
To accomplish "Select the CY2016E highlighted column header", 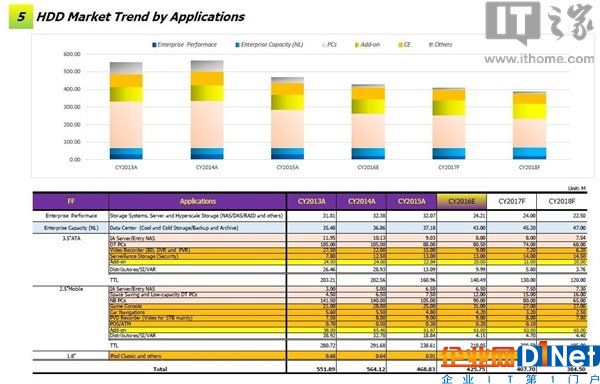I will 461,202.
